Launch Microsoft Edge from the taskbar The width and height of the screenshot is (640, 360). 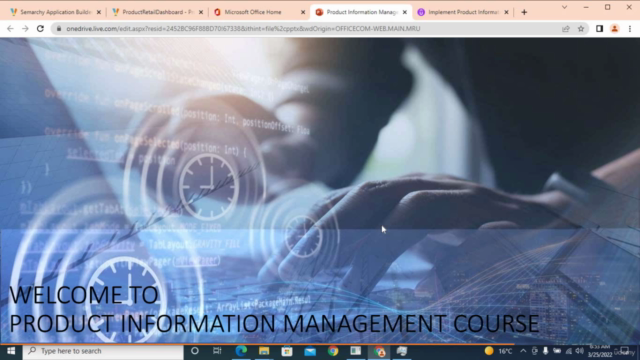[241, 351]
